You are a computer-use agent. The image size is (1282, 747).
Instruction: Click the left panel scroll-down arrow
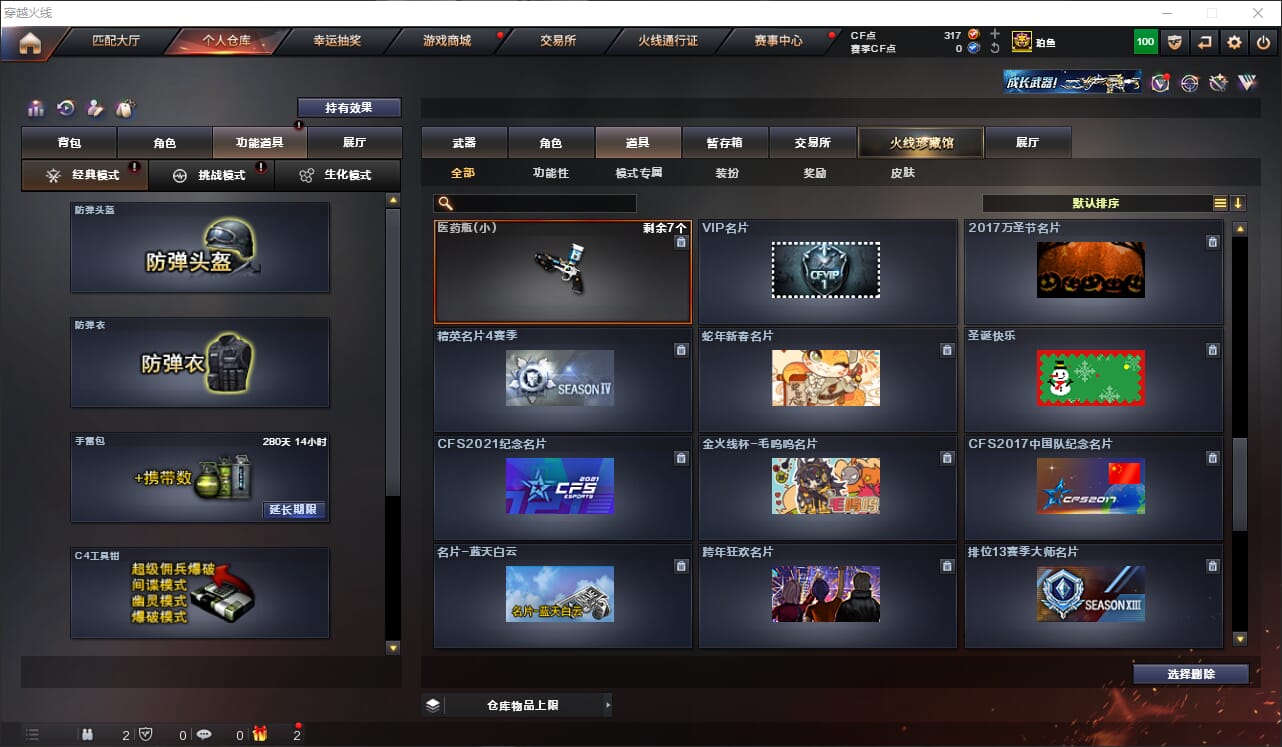[392, 648]
